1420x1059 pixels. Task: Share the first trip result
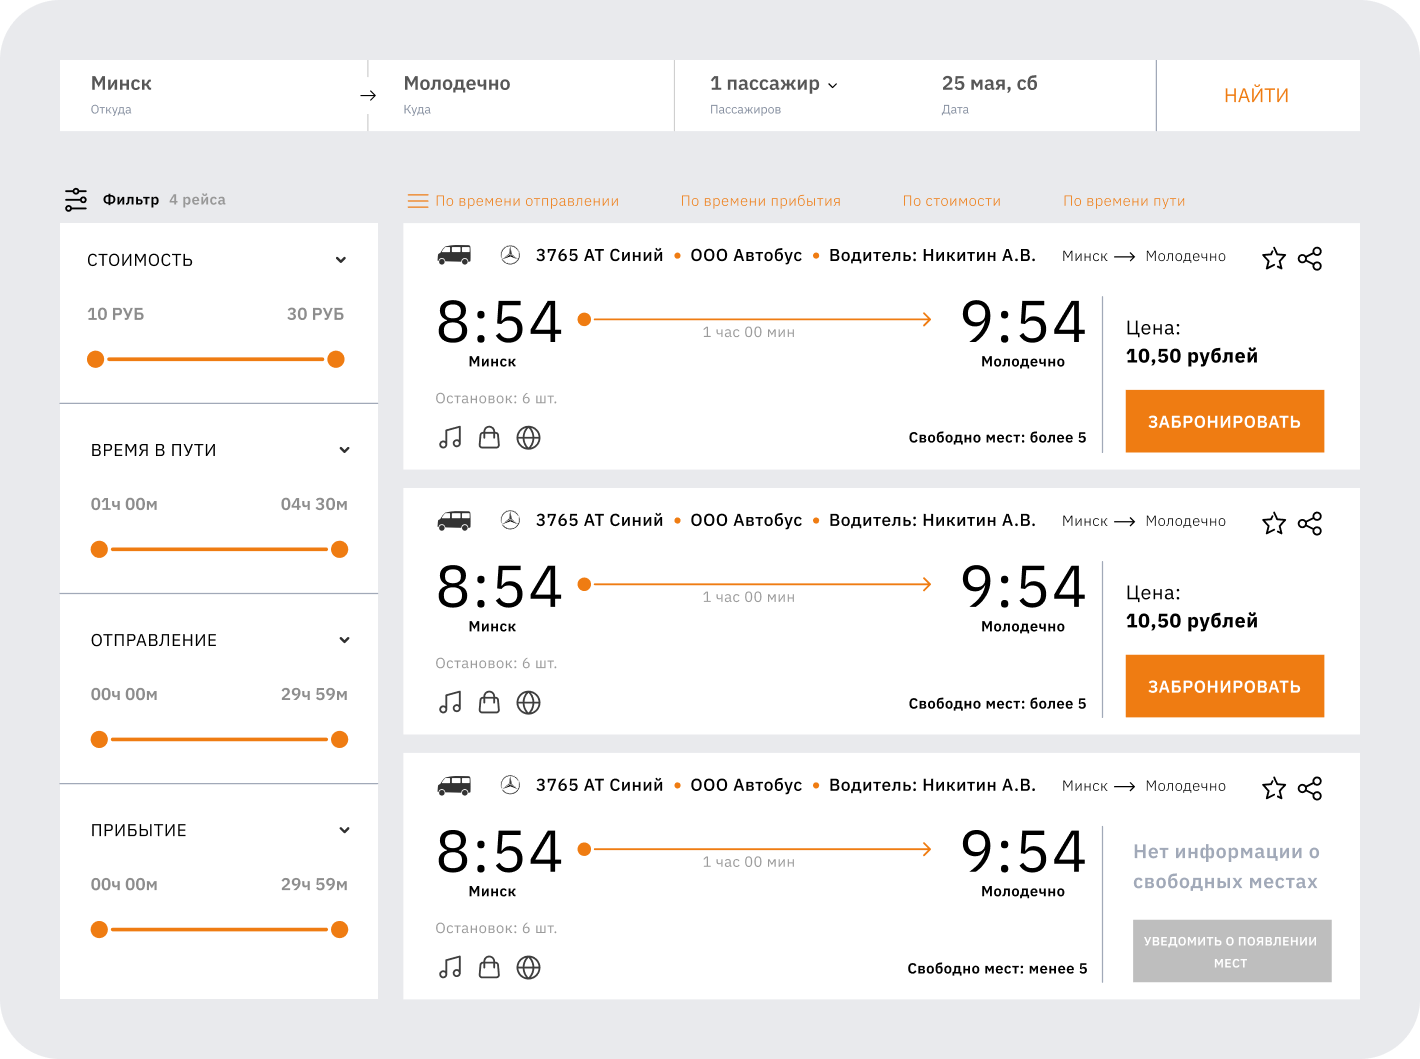click(x=1310, y=259)
